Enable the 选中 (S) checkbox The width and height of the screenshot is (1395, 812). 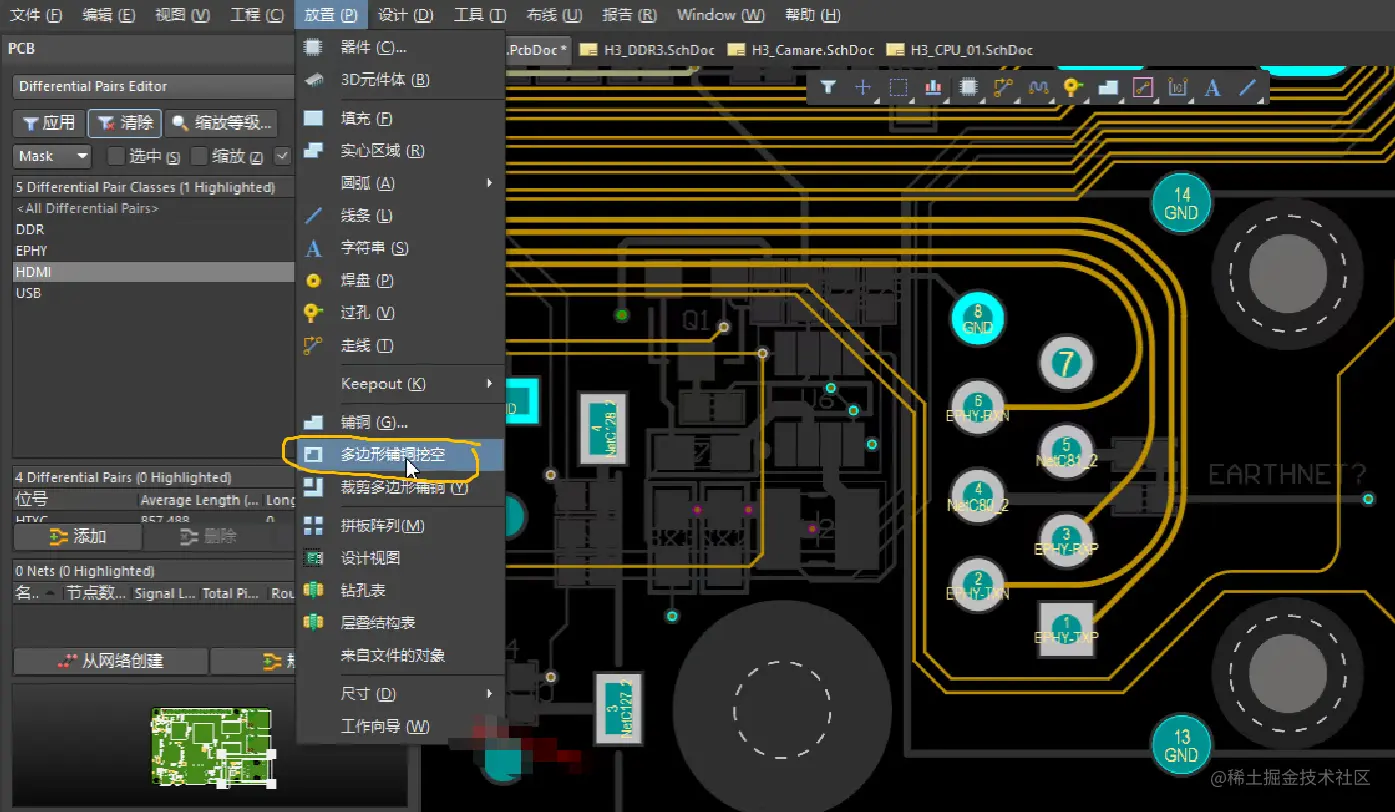click(116, 156)
